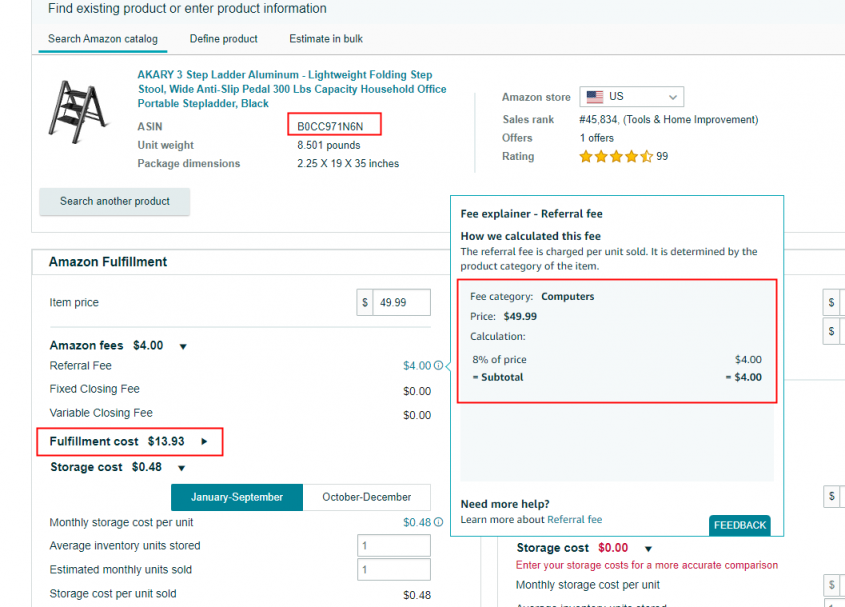Screen dimensions: 845x607
Task: Click the package dimensions 2.25 X 19 X 35 inches
Action: point(348,163)
